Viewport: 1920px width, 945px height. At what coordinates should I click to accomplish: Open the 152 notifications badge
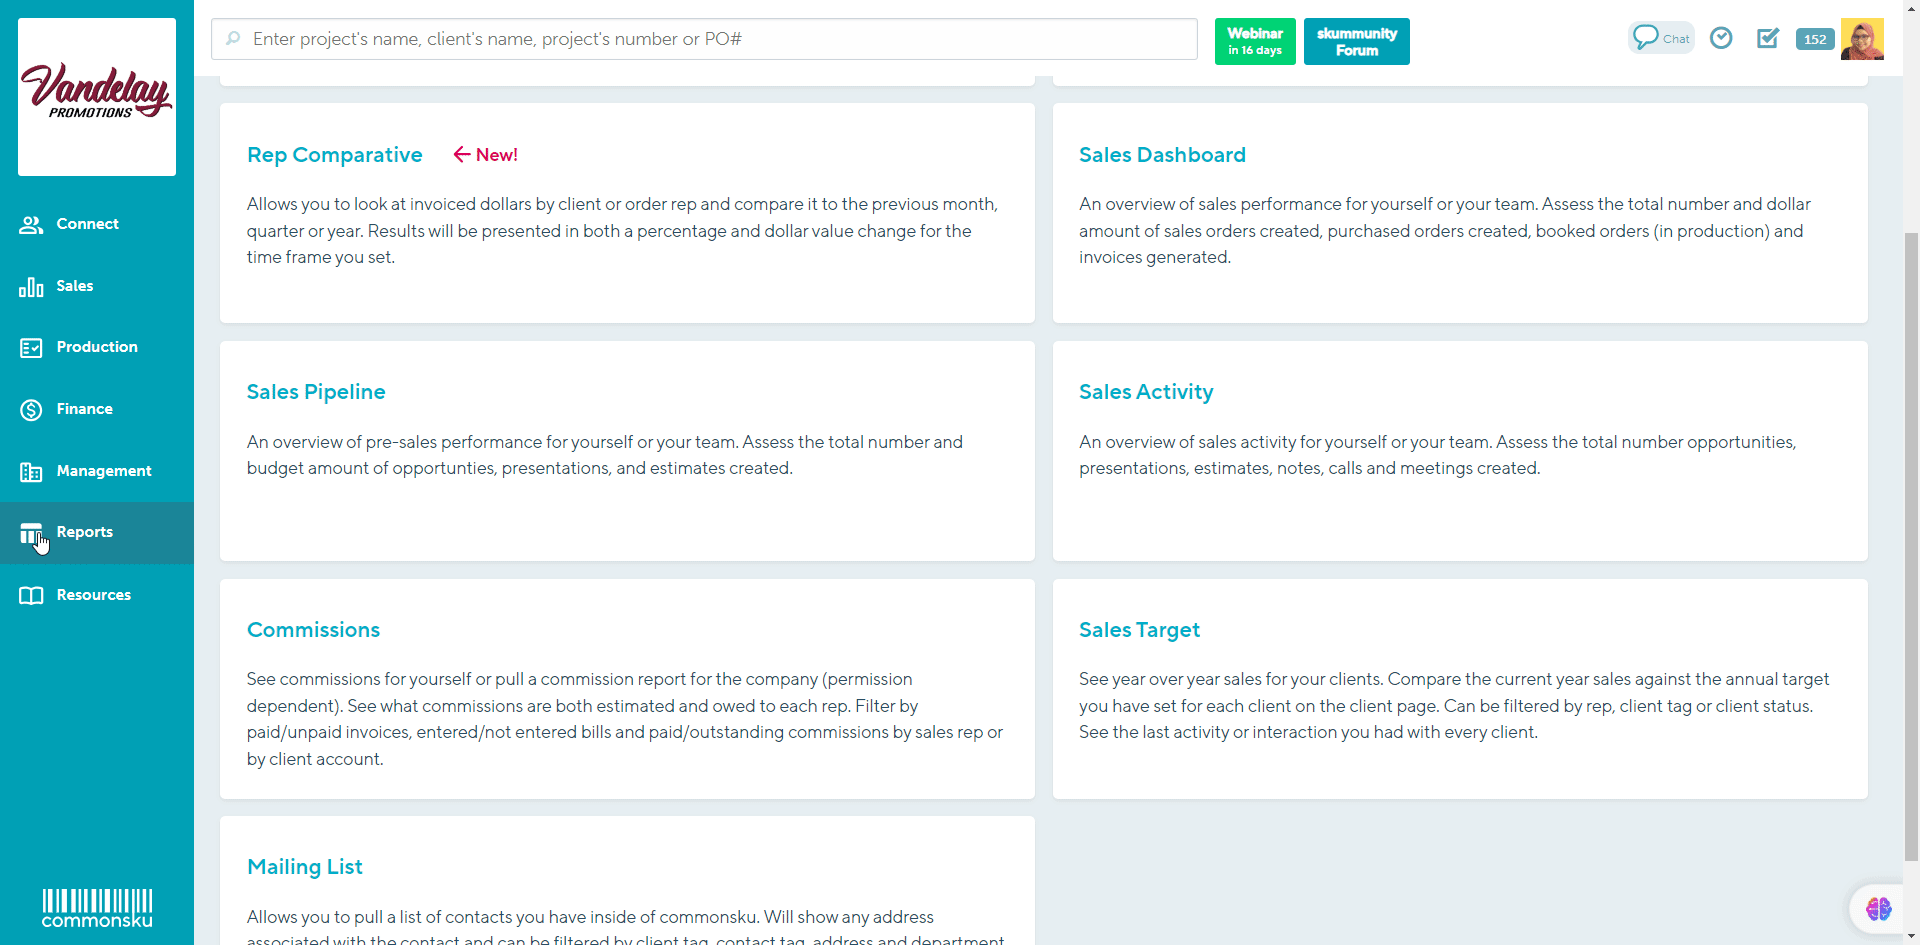1815,39
